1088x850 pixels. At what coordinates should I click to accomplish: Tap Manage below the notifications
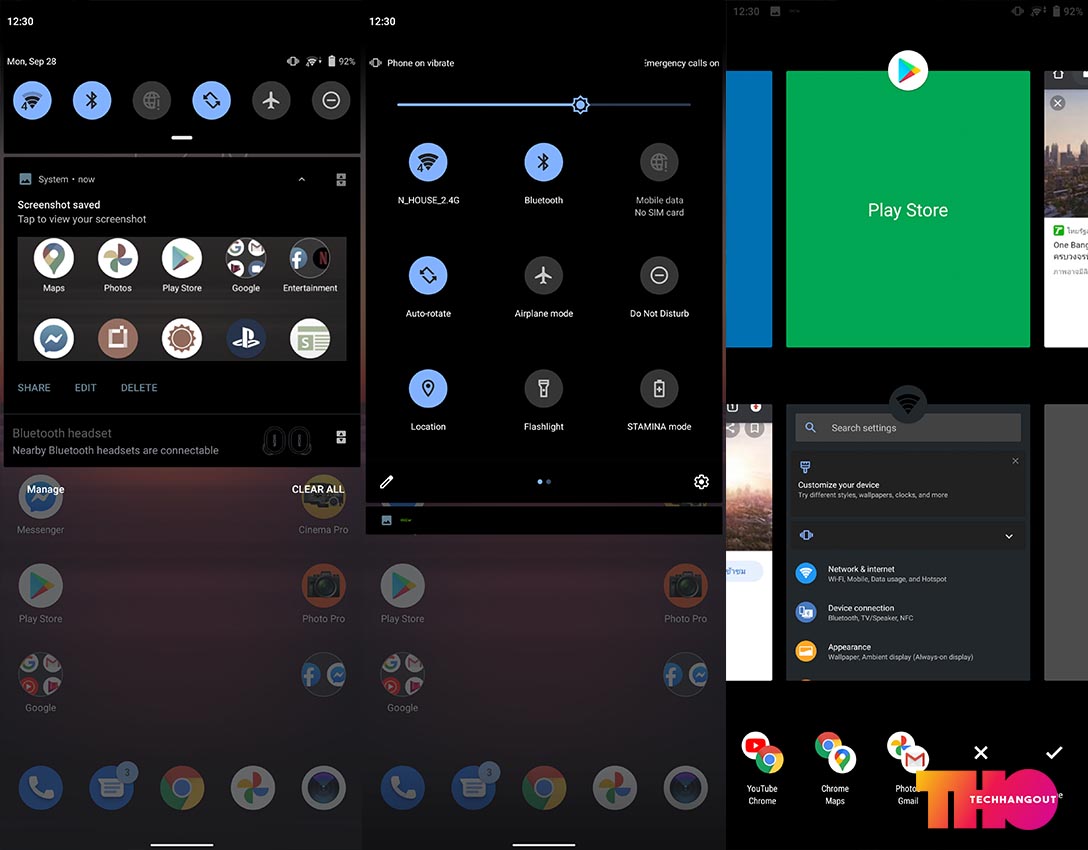coord(46,489)
